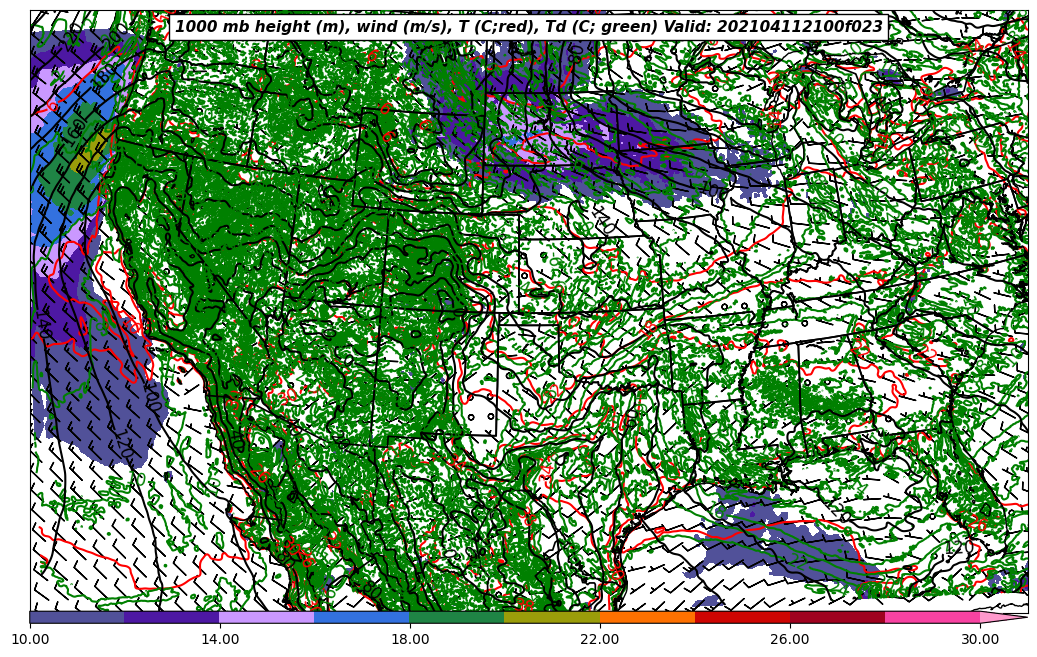The height and width of the screenshot is (657, 1037).
Task: Click the 26.00 colorbar tick label
Action: [790, 638]
